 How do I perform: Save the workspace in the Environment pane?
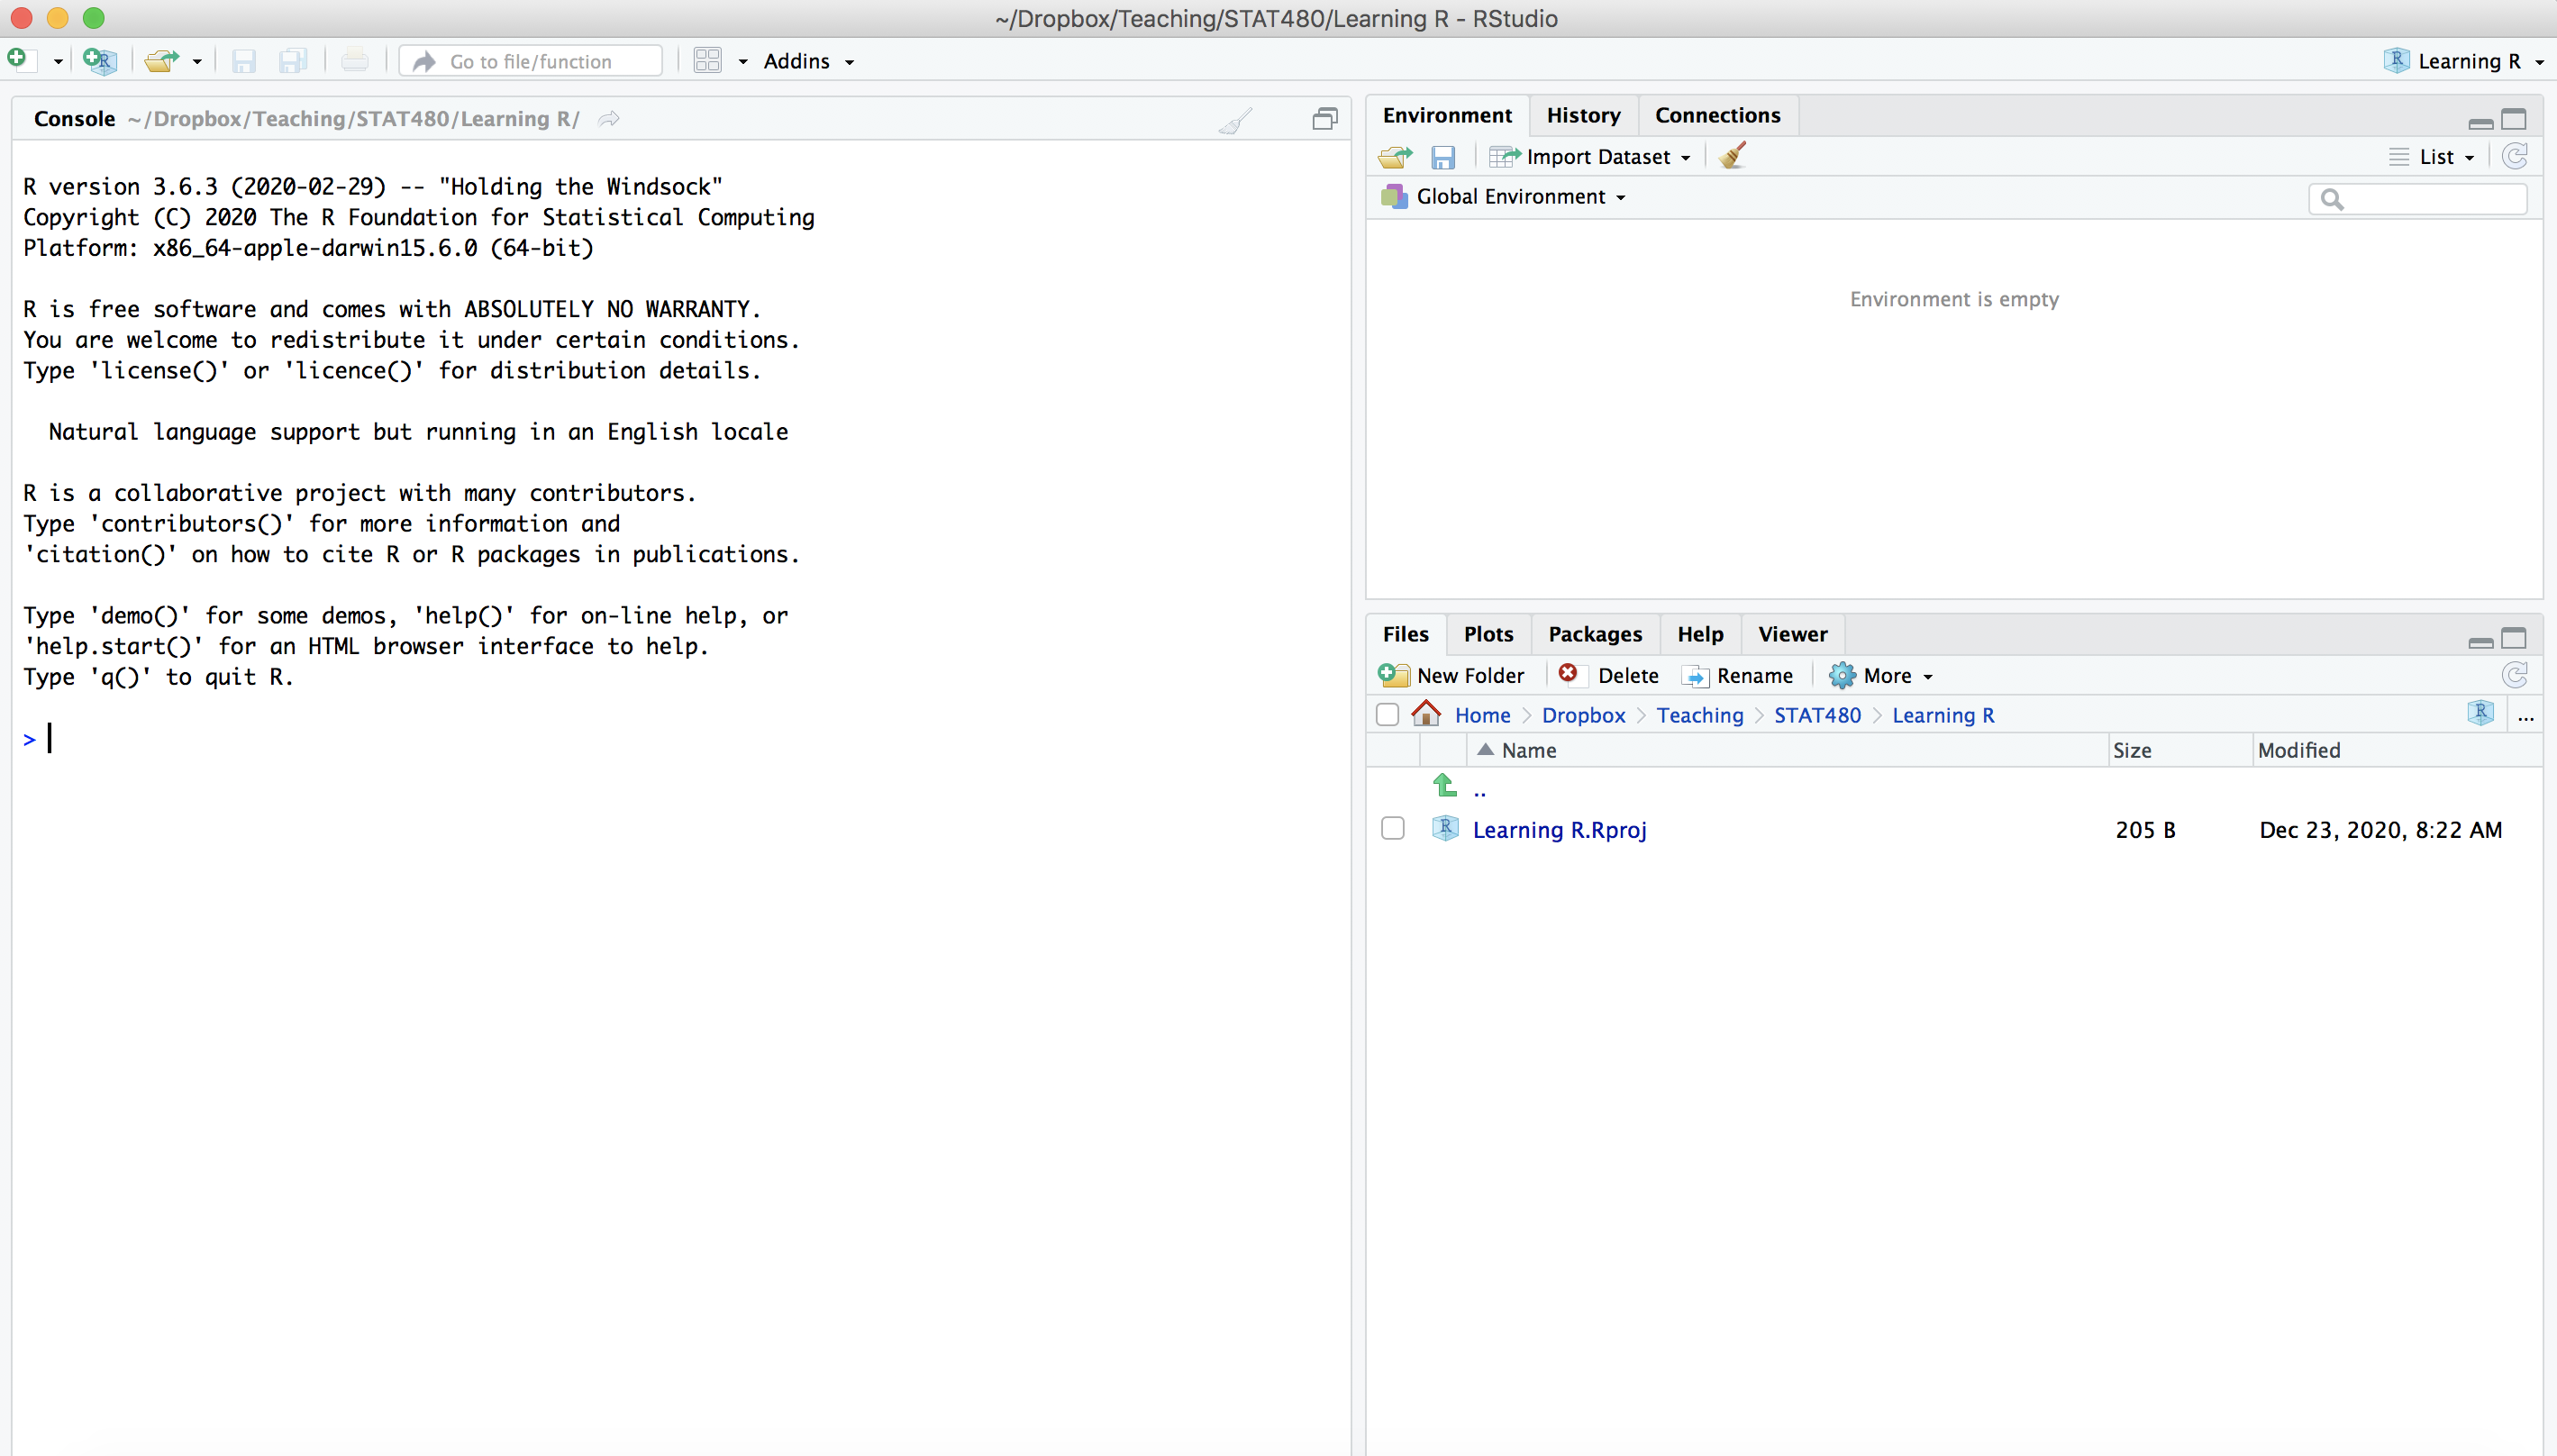click(1443, 156)
